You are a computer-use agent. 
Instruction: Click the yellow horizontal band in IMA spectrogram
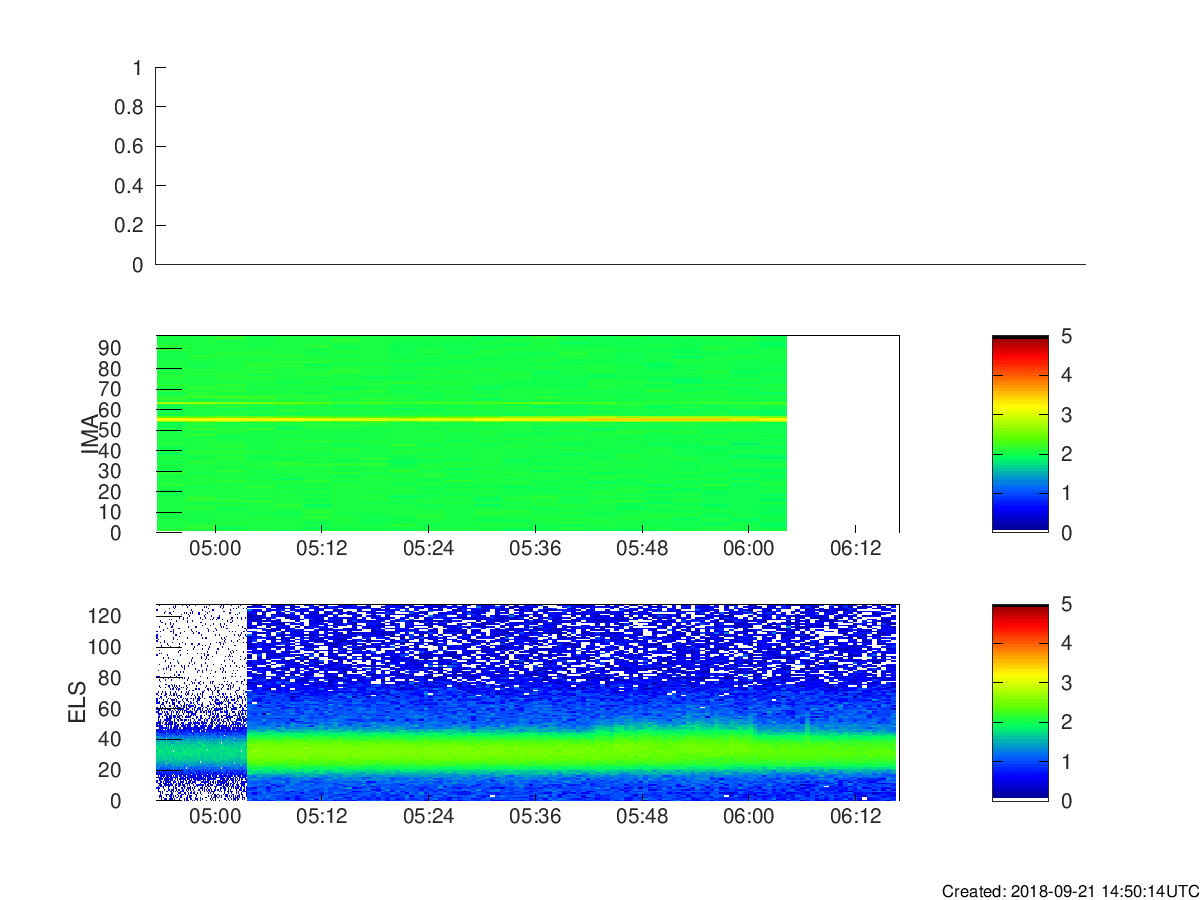[x=471, y=419]
